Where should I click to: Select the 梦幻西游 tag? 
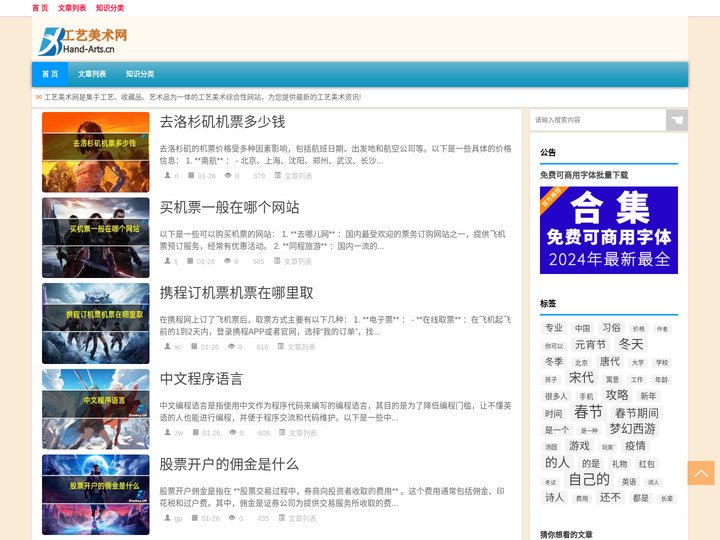(632, 429)
